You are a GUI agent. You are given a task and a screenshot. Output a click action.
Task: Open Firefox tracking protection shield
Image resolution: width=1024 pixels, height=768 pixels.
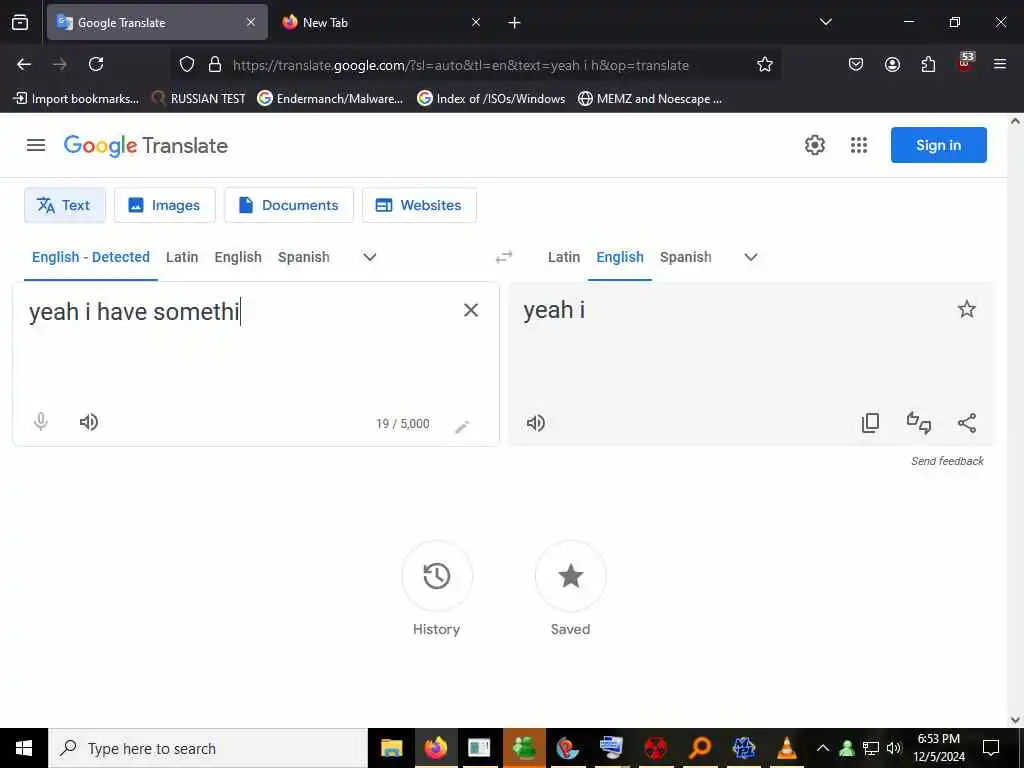(x=187, y=64)
